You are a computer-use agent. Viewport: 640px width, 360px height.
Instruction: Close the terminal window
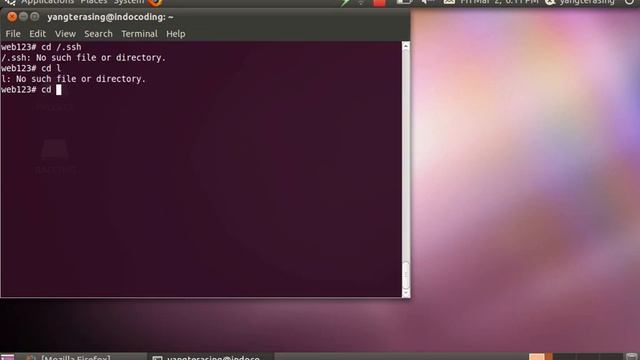point(12,17)
